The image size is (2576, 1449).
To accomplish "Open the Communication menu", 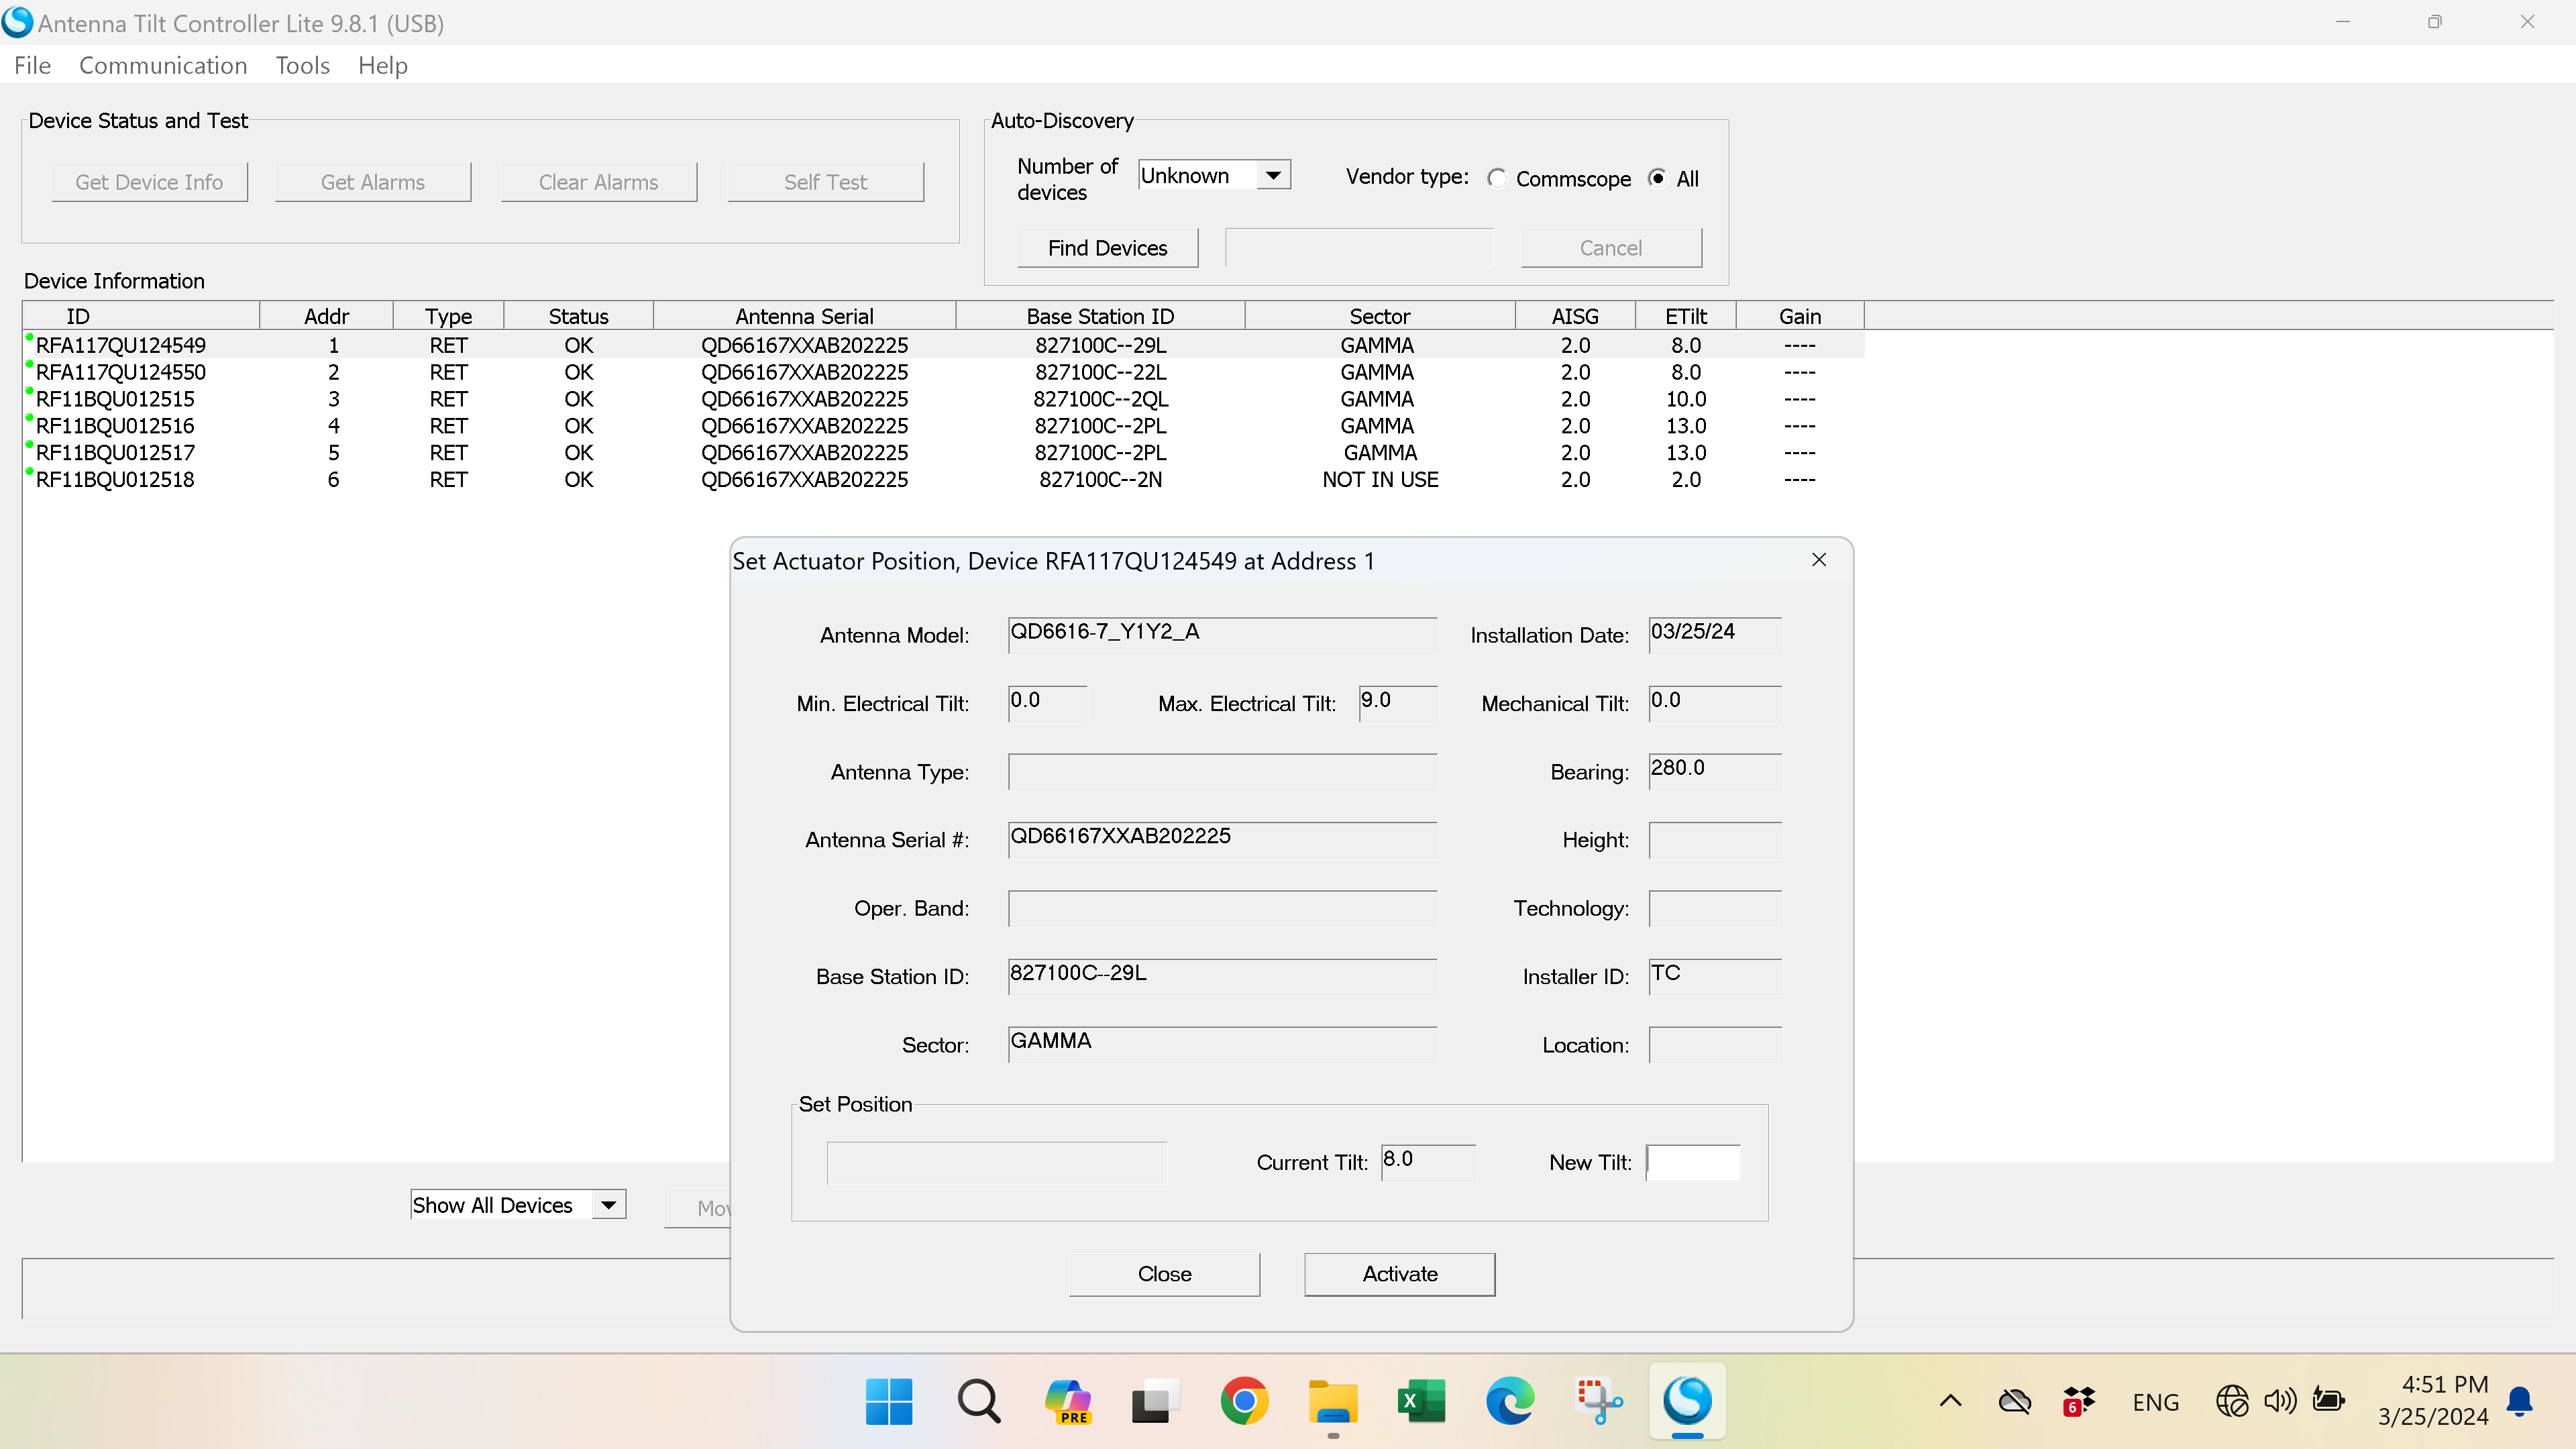I will pyautogui.click(x=163, y=65).
